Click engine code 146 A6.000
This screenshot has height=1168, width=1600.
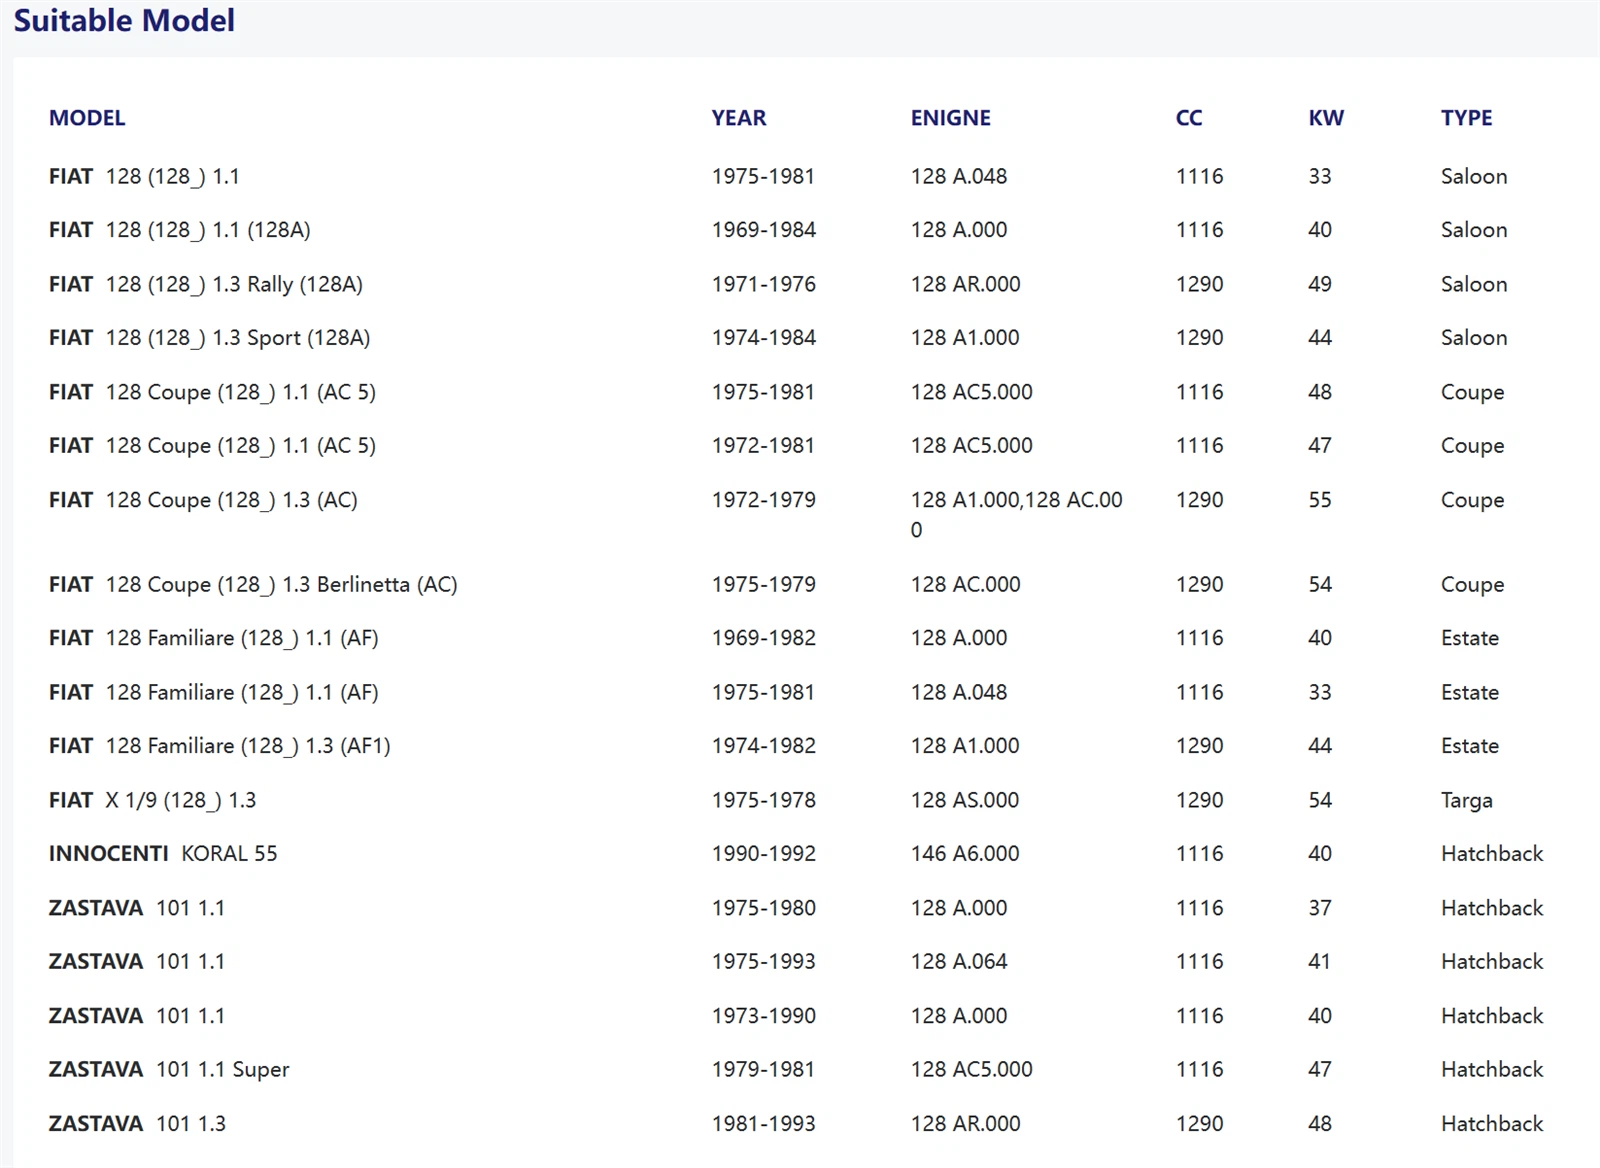tap(965, 854)
